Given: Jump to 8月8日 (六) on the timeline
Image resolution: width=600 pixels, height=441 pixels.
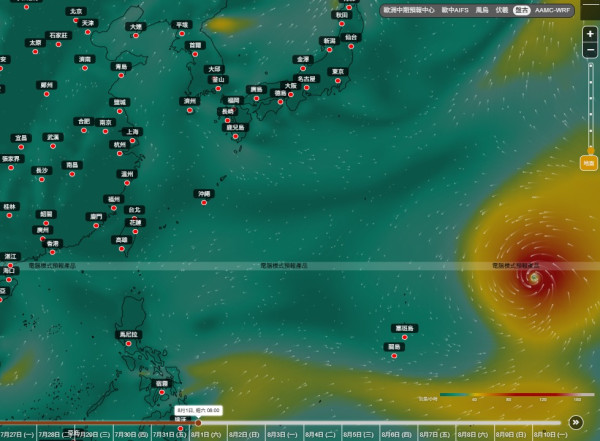Looking at the screenshot, I should (x=473, y=434).
